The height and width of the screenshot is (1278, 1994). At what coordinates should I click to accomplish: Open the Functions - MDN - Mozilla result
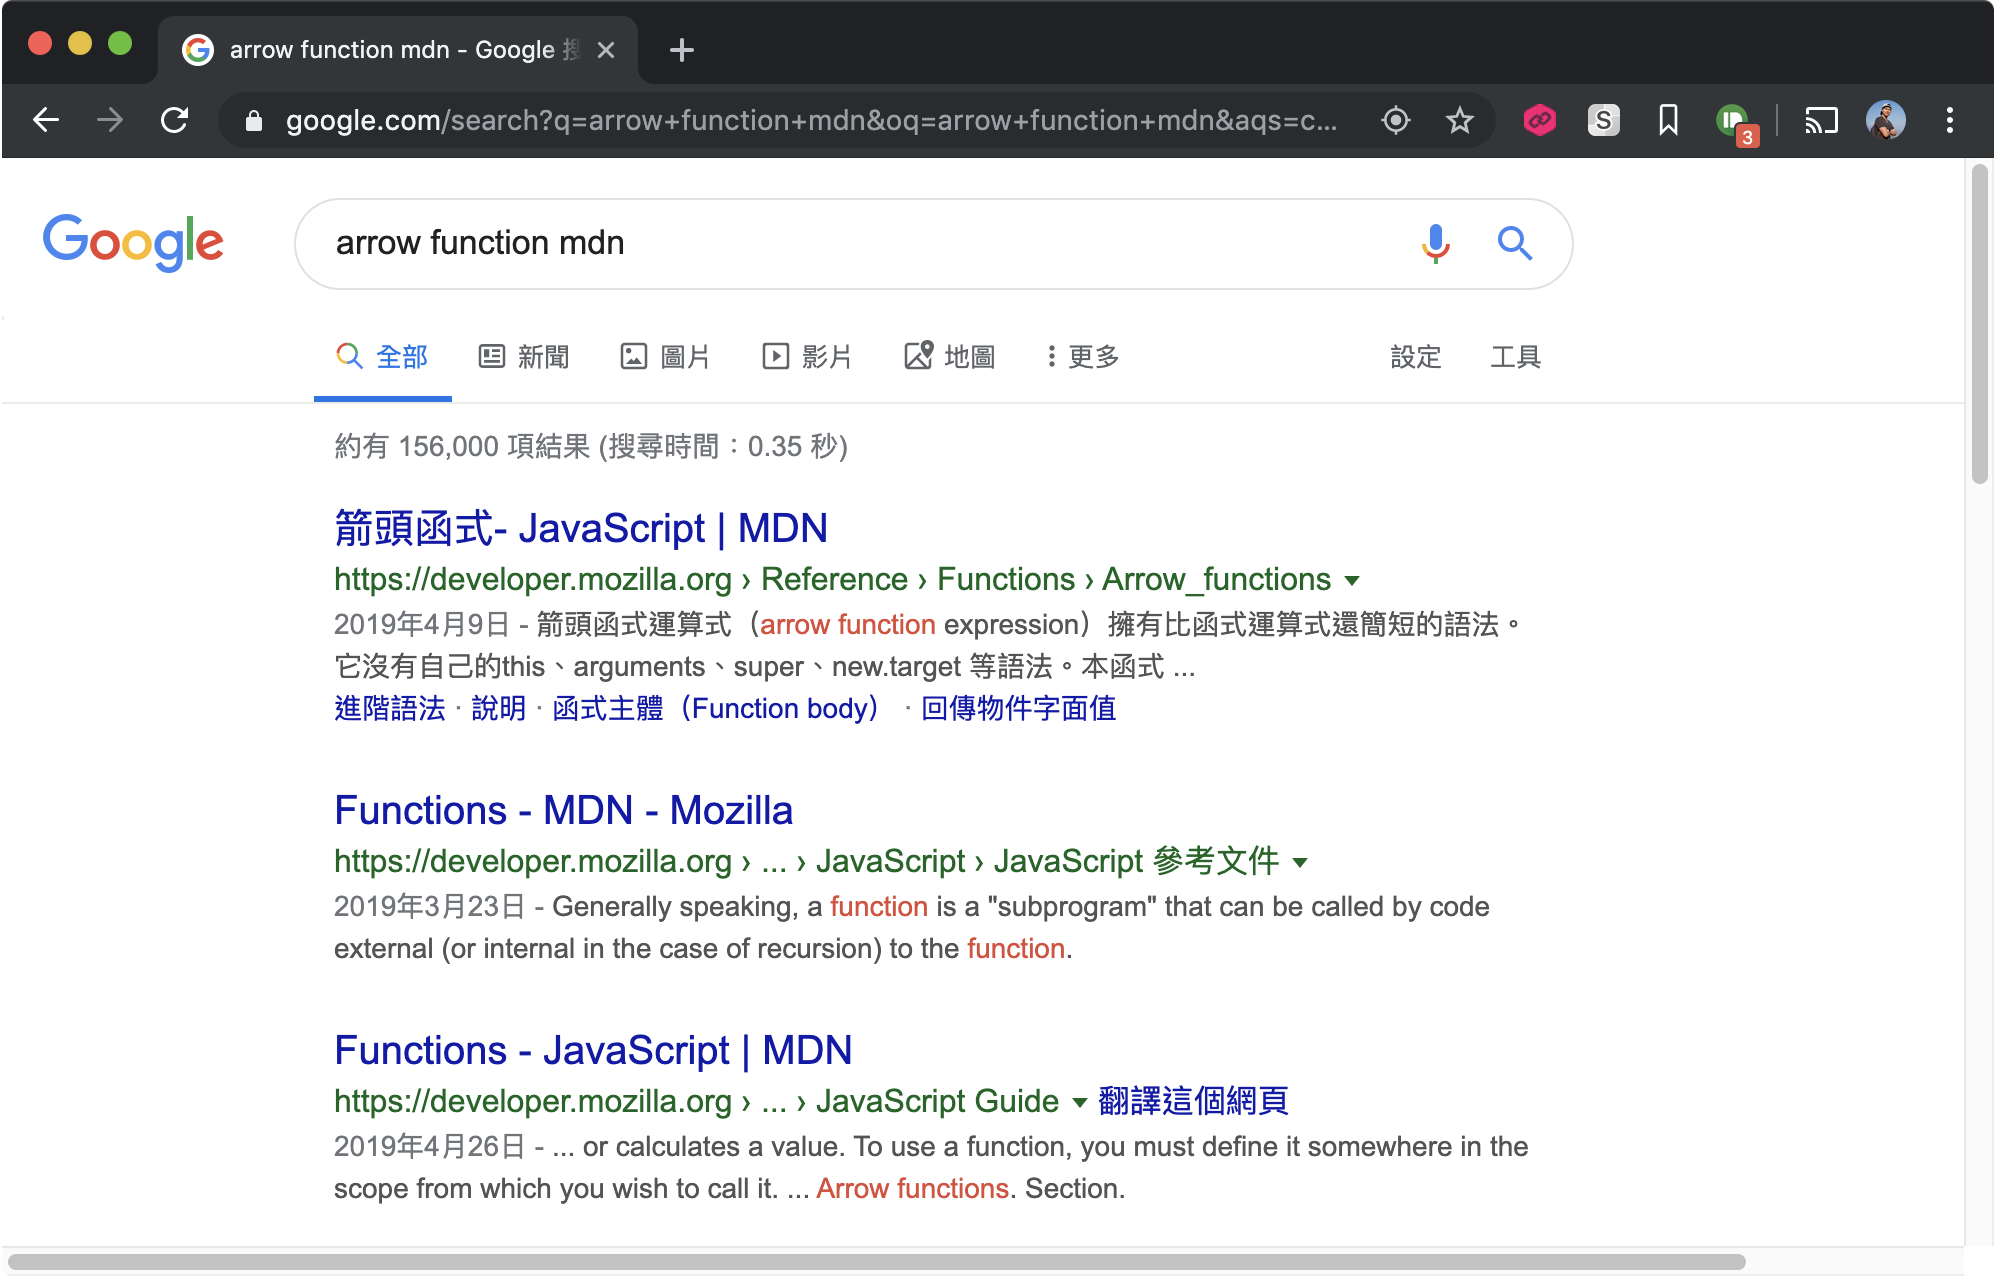[x=564, y=810]
